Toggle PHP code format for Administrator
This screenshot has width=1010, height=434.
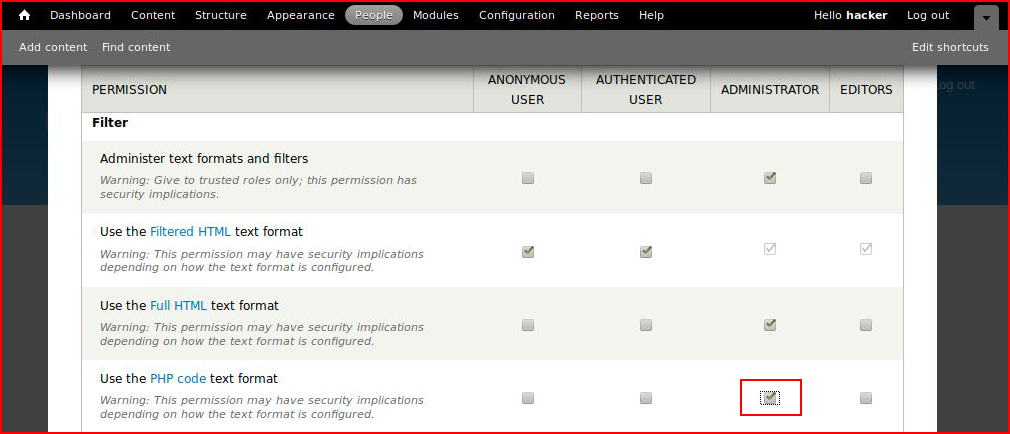770,398
